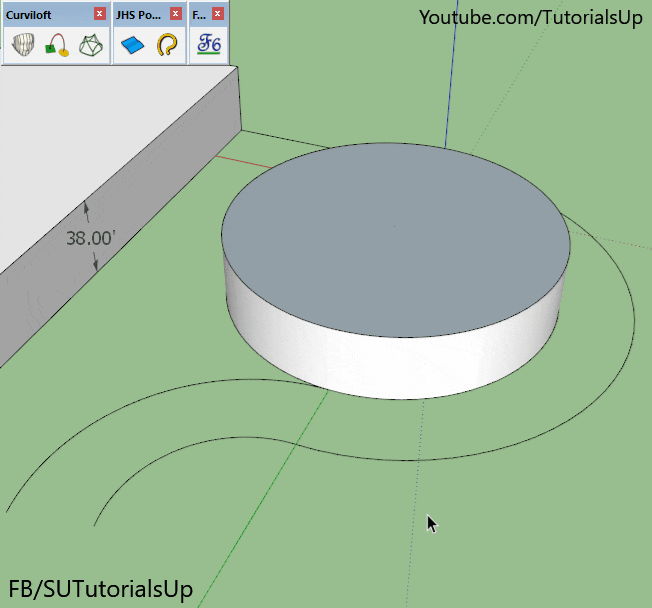Launch the F6 Fredo6 tool icon
The width and height of the screenshot is (652, 608).
click(209, 44)
